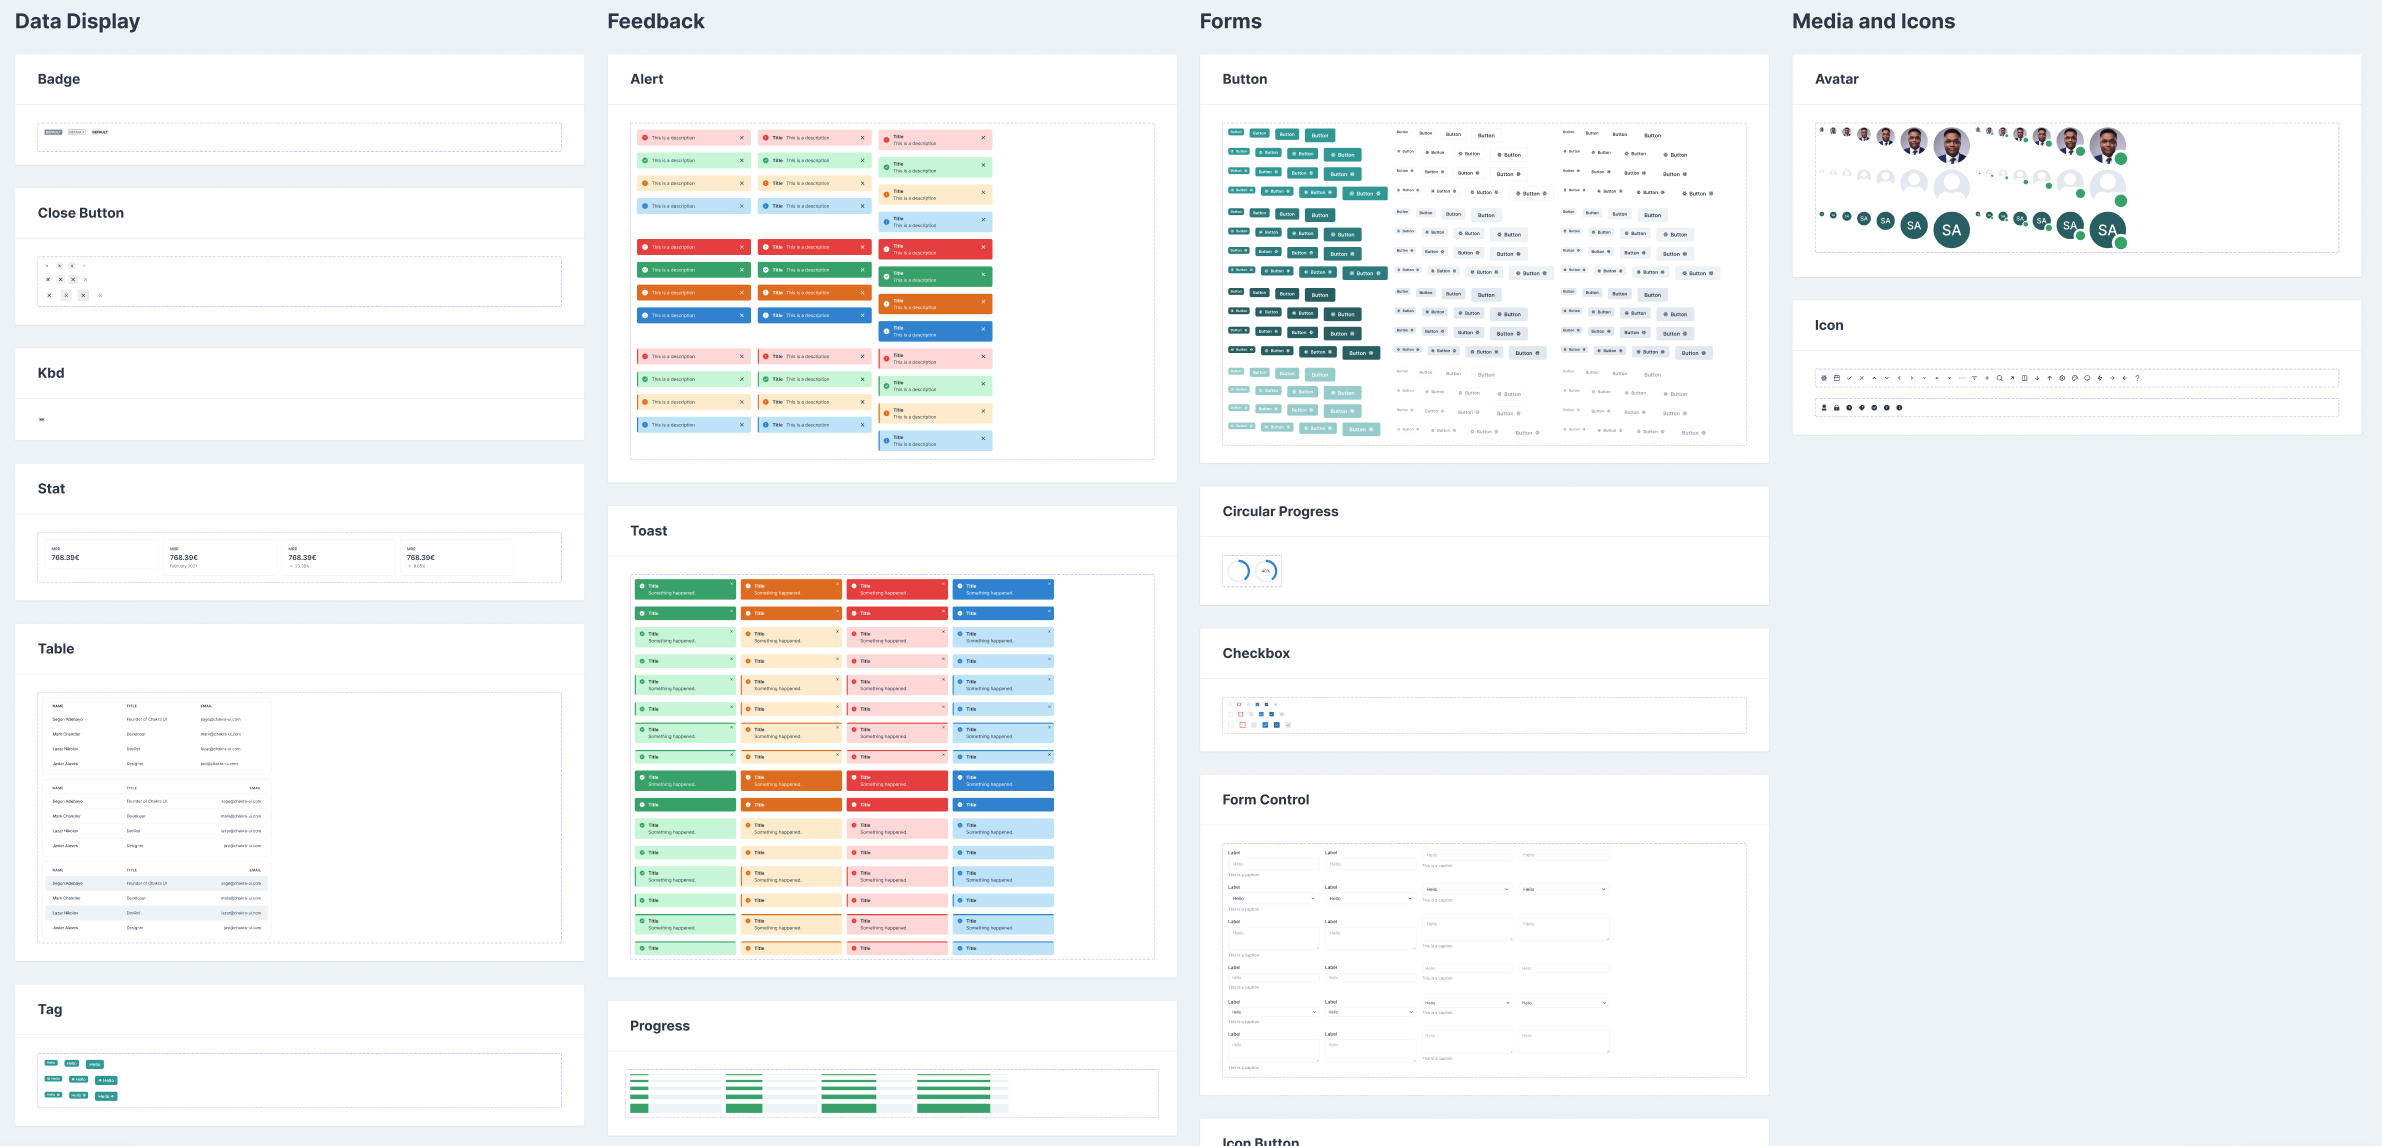Uncheck the largest light-blue checked checkbox
This screenshot has height=1146, width=2382.
(1265, 725)
